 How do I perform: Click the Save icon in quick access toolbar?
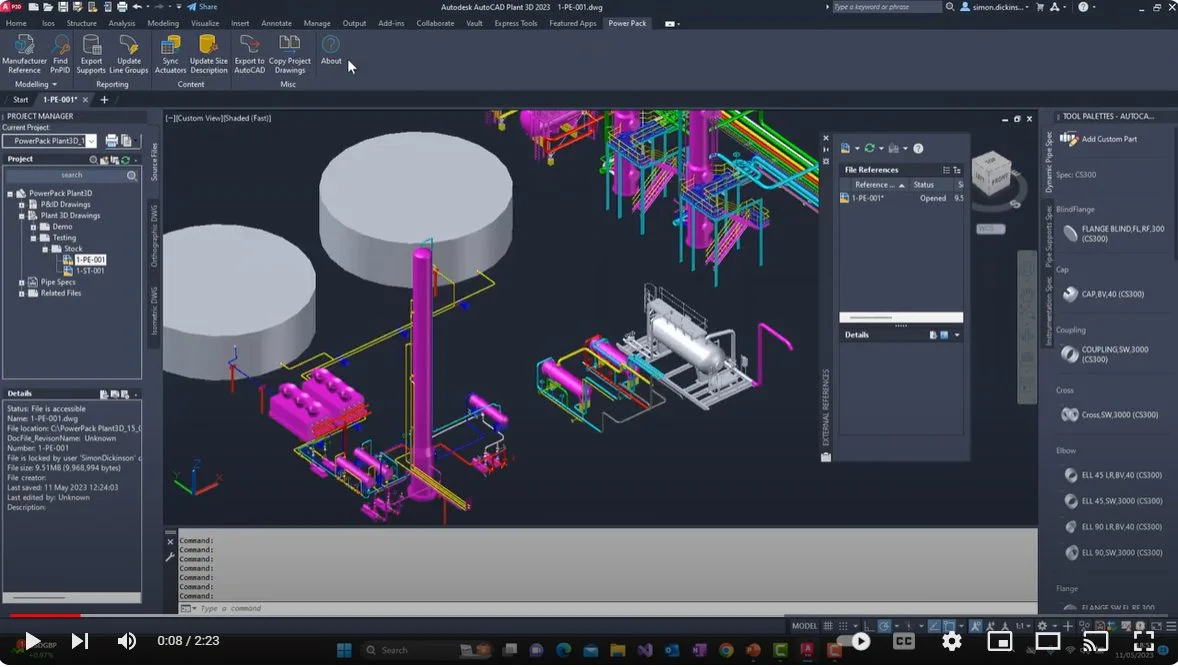click(63, 7)
